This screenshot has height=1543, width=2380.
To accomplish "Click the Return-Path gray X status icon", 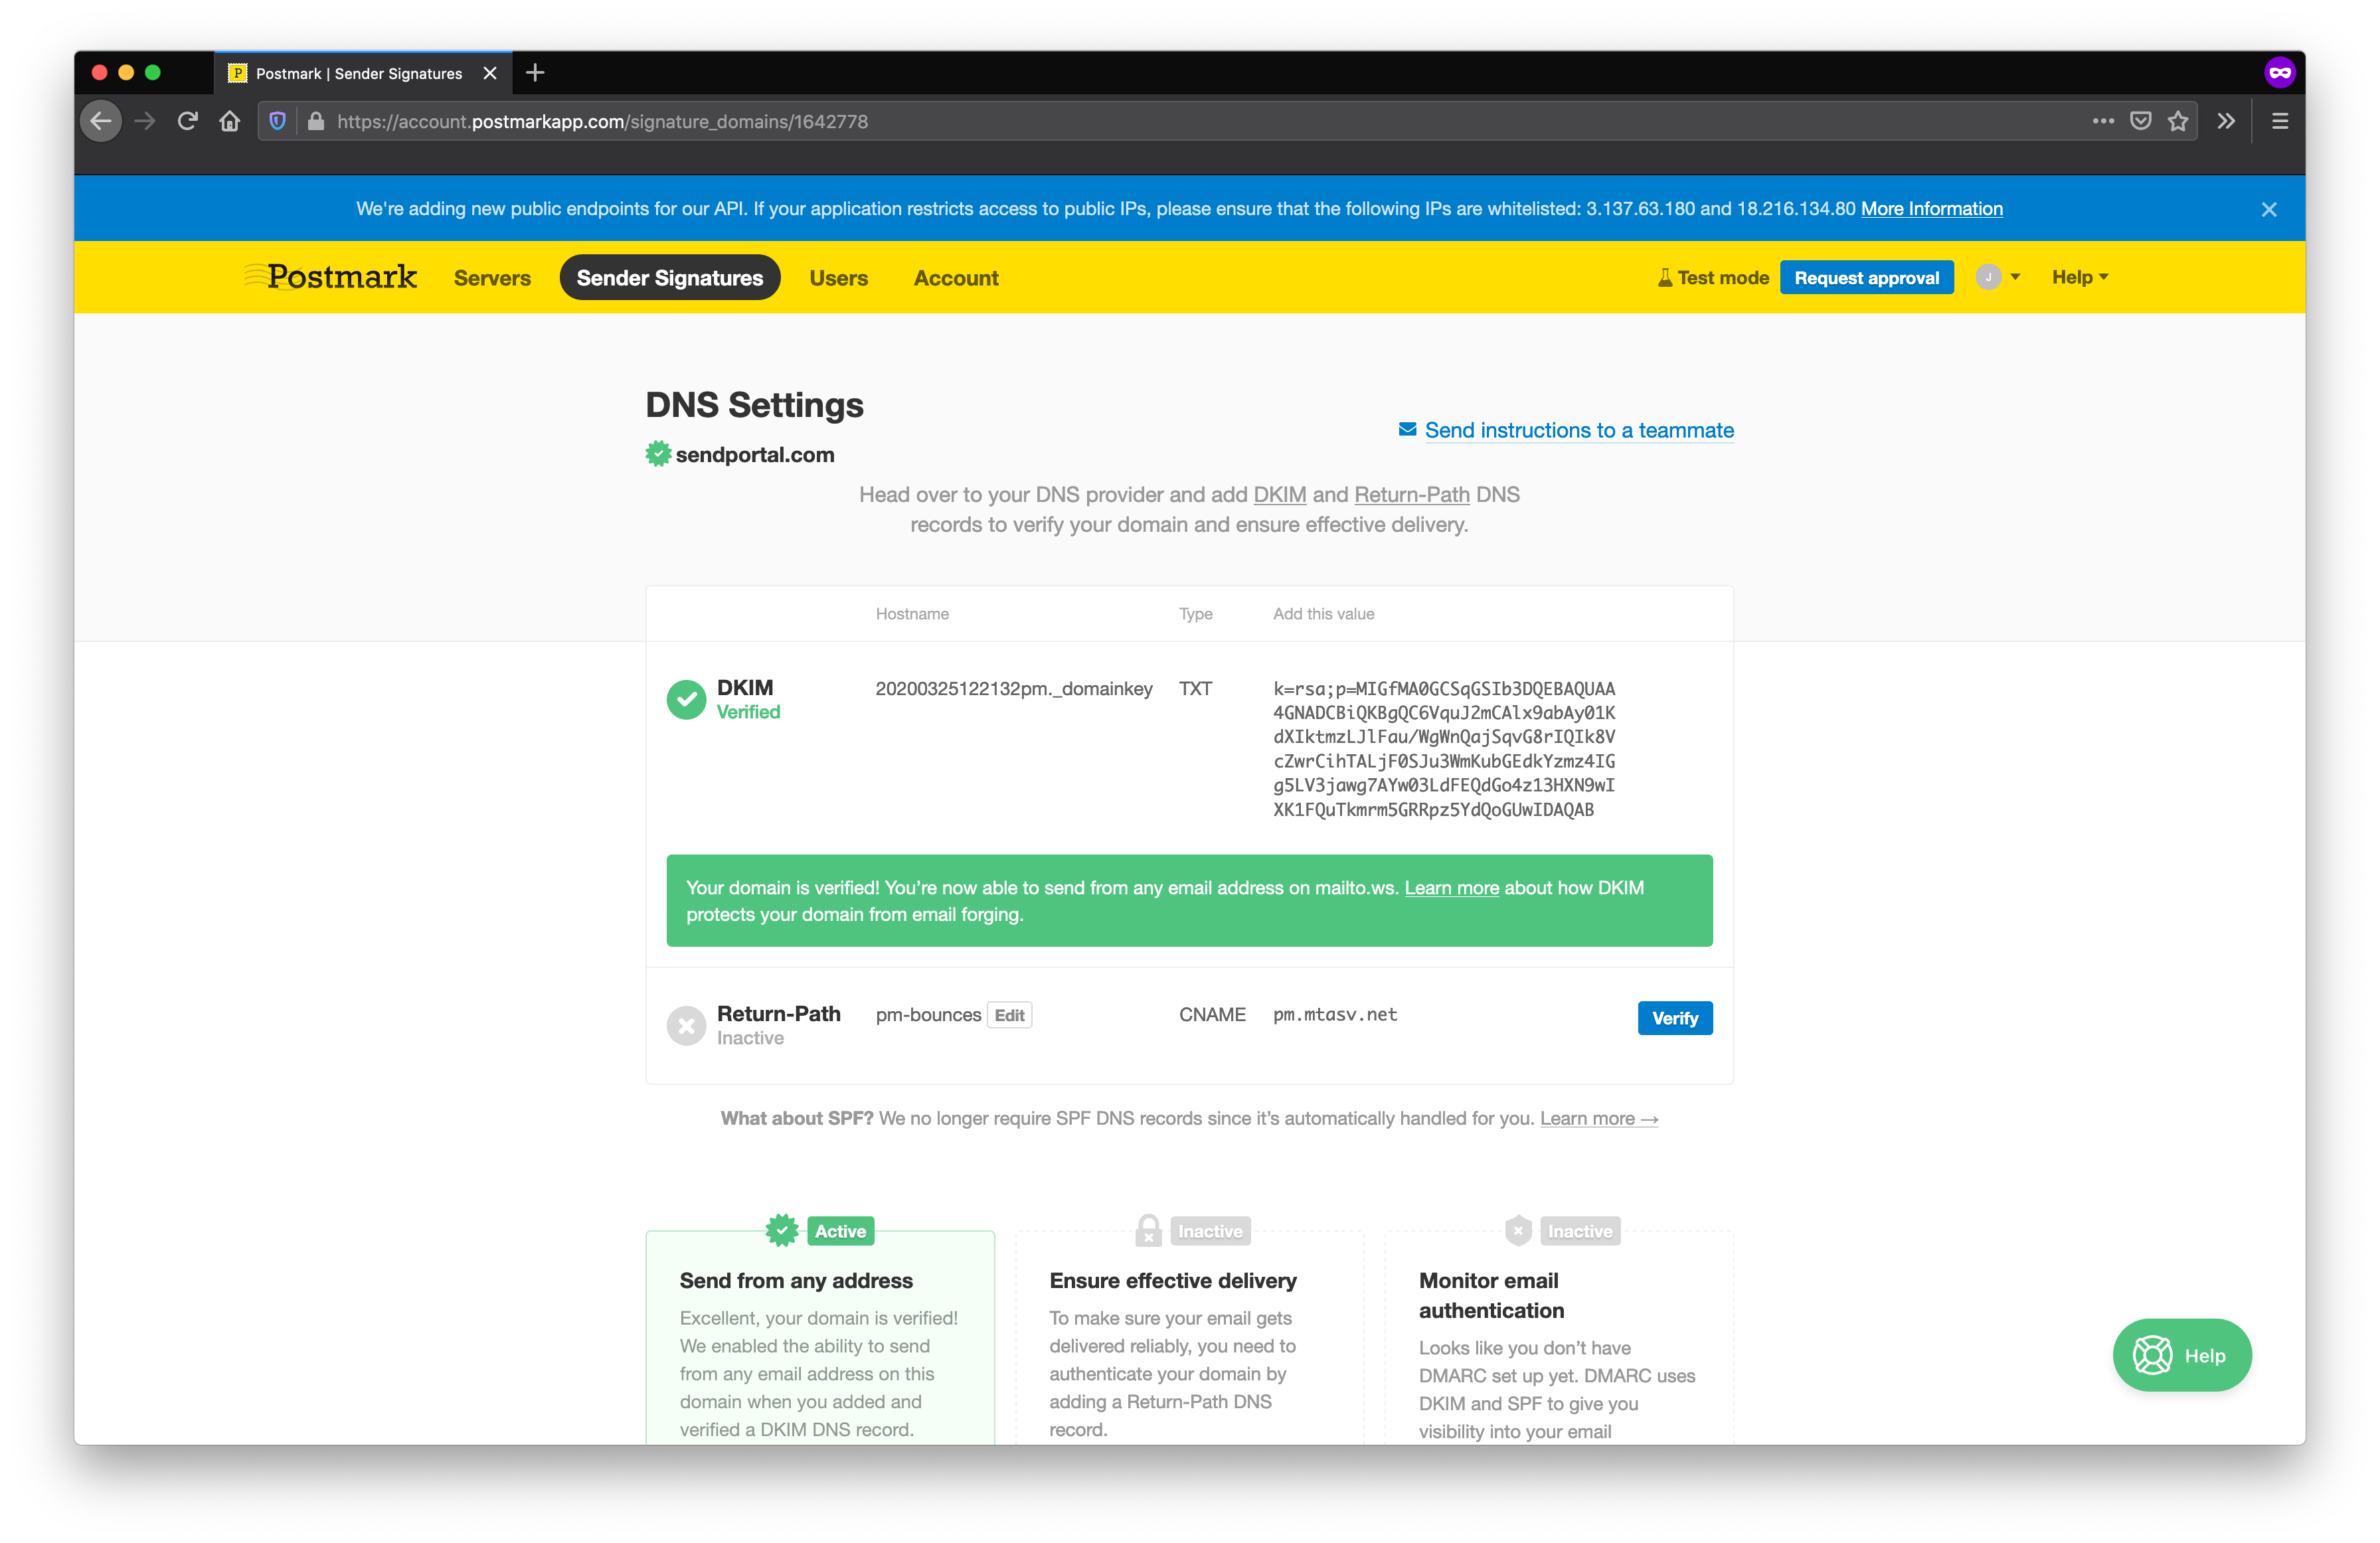I will pyautogui.click(x=686, y=1025).
